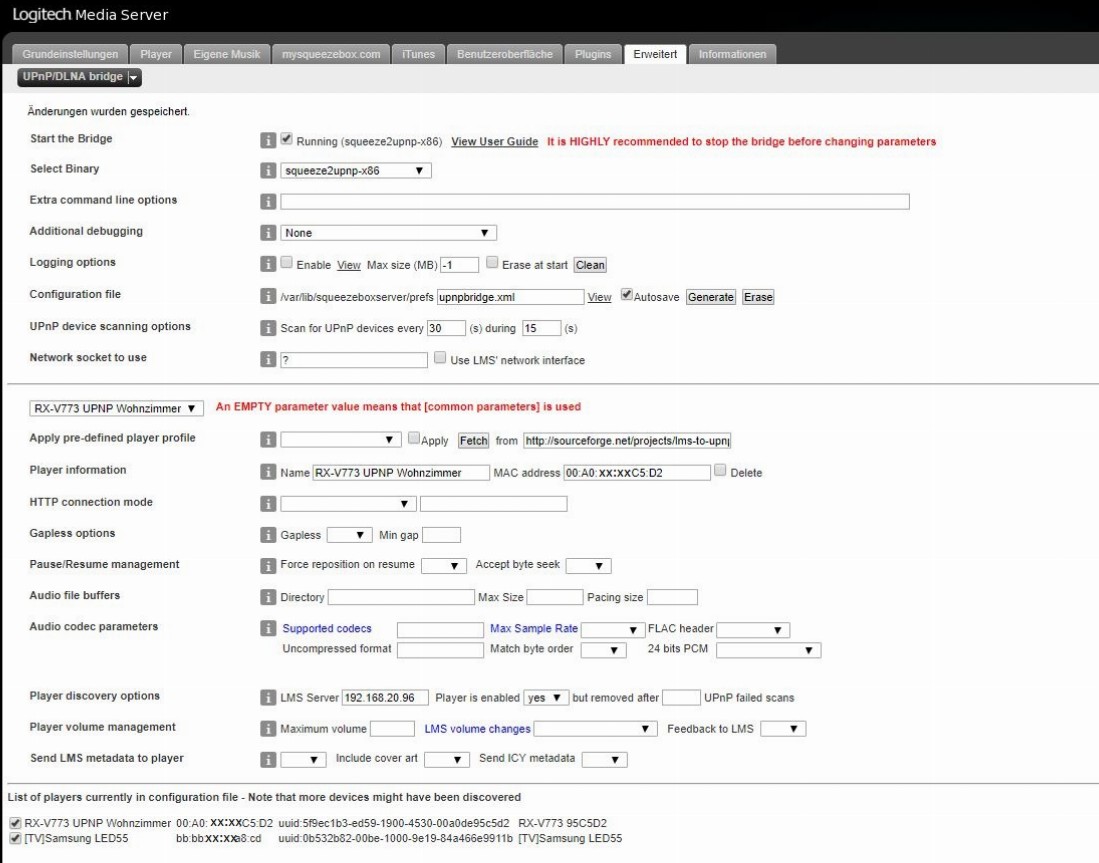
Task: Switch to Grundeinstellungen tab
Action: pos(70,54)
